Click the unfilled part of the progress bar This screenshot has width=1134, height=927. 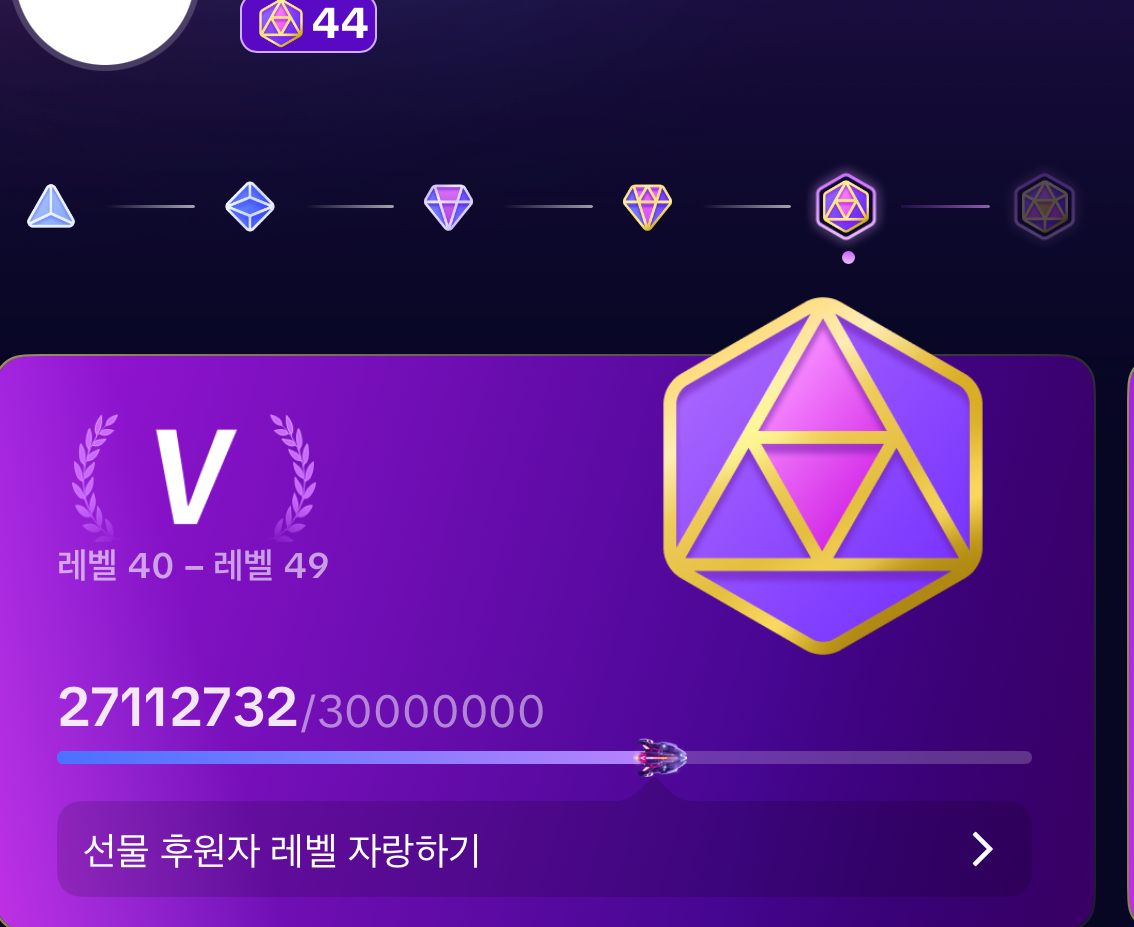coord(858,758)
